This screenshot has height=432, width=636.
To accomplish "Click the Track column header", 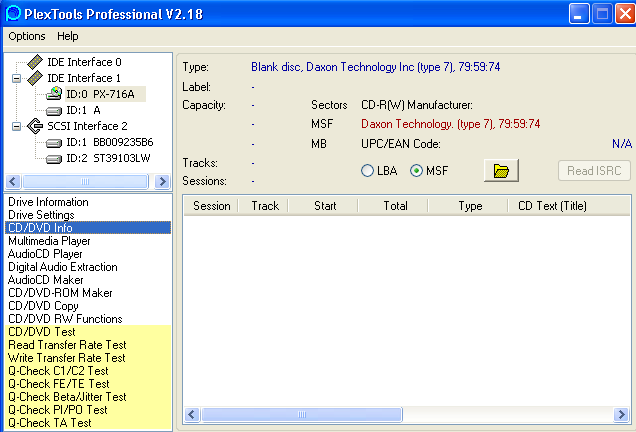I will pos(264,206).
